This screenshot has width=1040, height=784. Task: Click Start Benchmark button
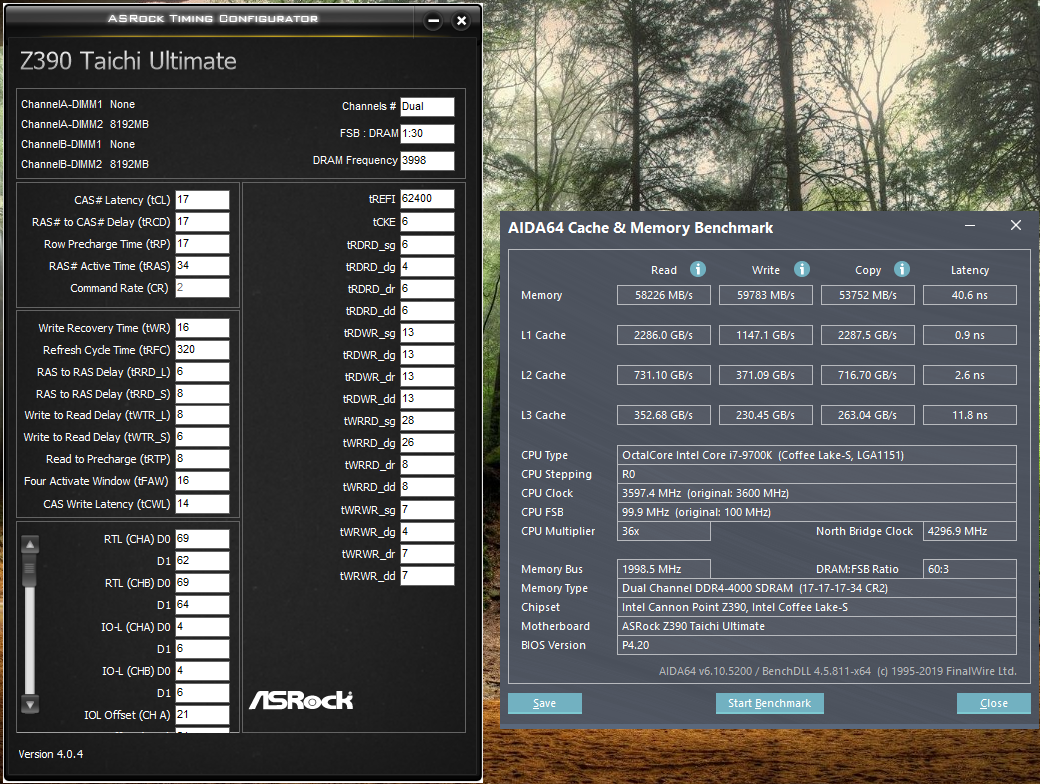pos(769,703)
